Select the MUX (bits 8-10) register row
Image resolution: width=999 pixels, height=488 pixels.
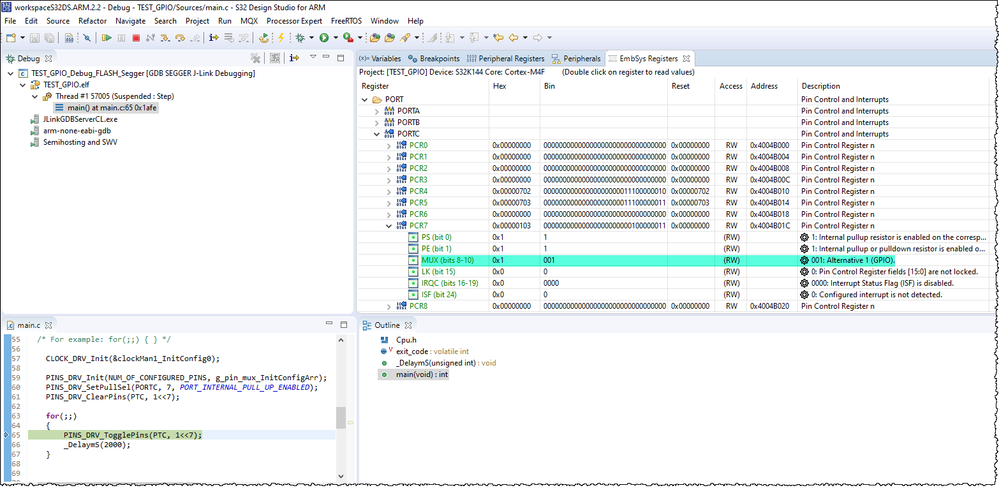446,260
